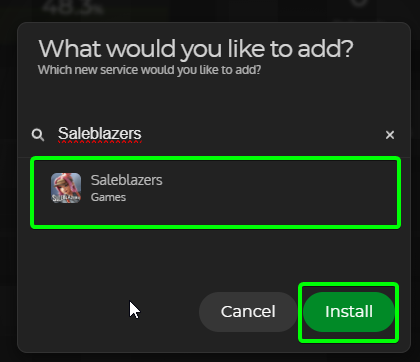420x362 pixels.
Task: Click the magnifying glass search icon
Action: pos(38,135)
